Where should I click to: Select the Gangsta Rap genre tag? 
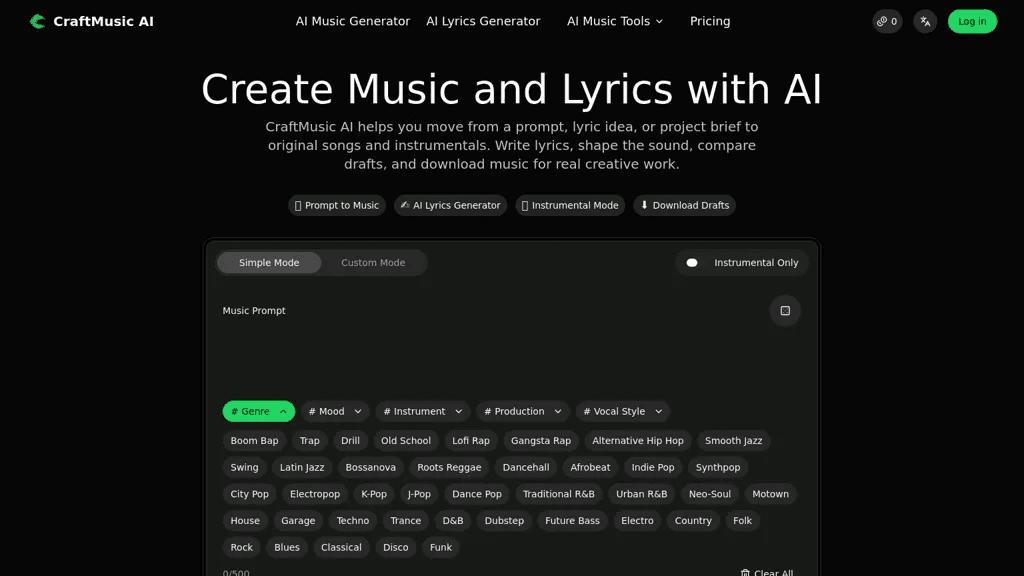click(x=541, y=441)
